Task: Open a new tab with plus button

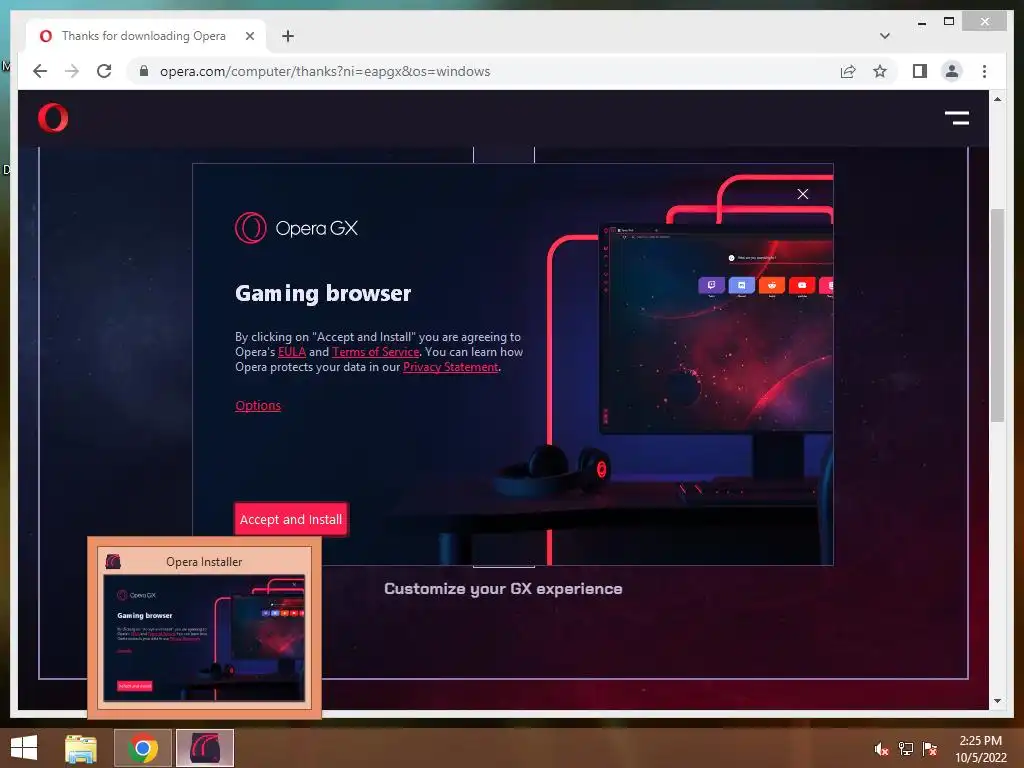Action: [288, 36]
